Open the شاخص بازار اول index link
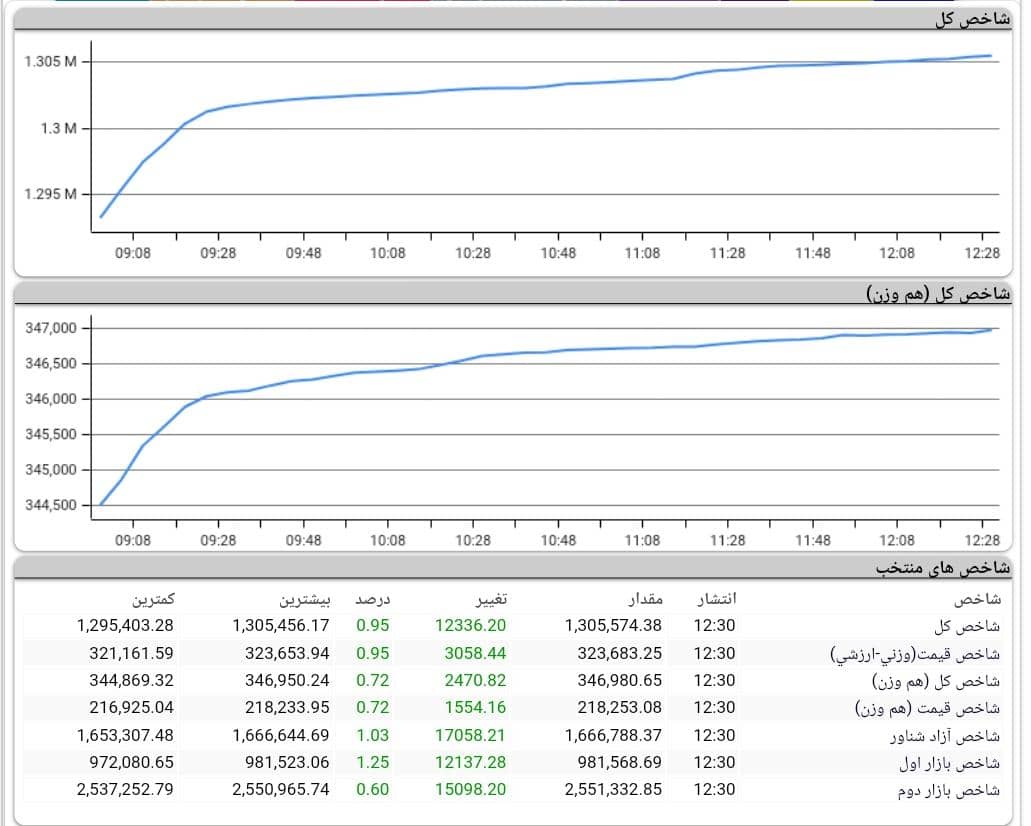 pos(949,763)
